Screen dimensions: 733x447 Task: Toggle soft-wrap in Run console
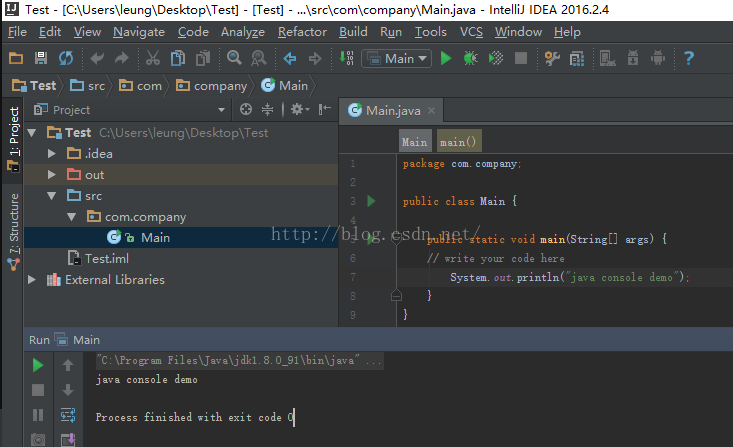[x=68, y=415]
